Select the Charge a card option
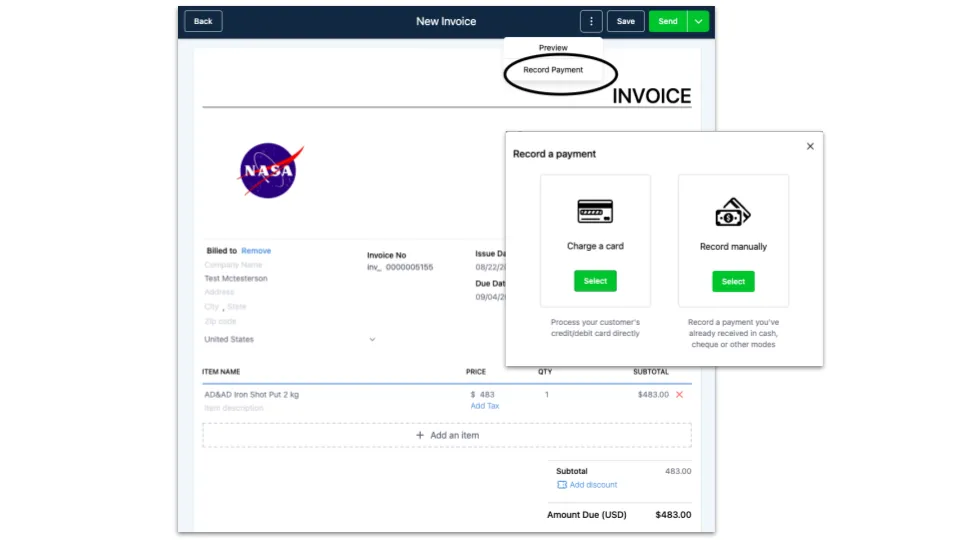Viewport: 960px width, 540px height. (595, 281)
